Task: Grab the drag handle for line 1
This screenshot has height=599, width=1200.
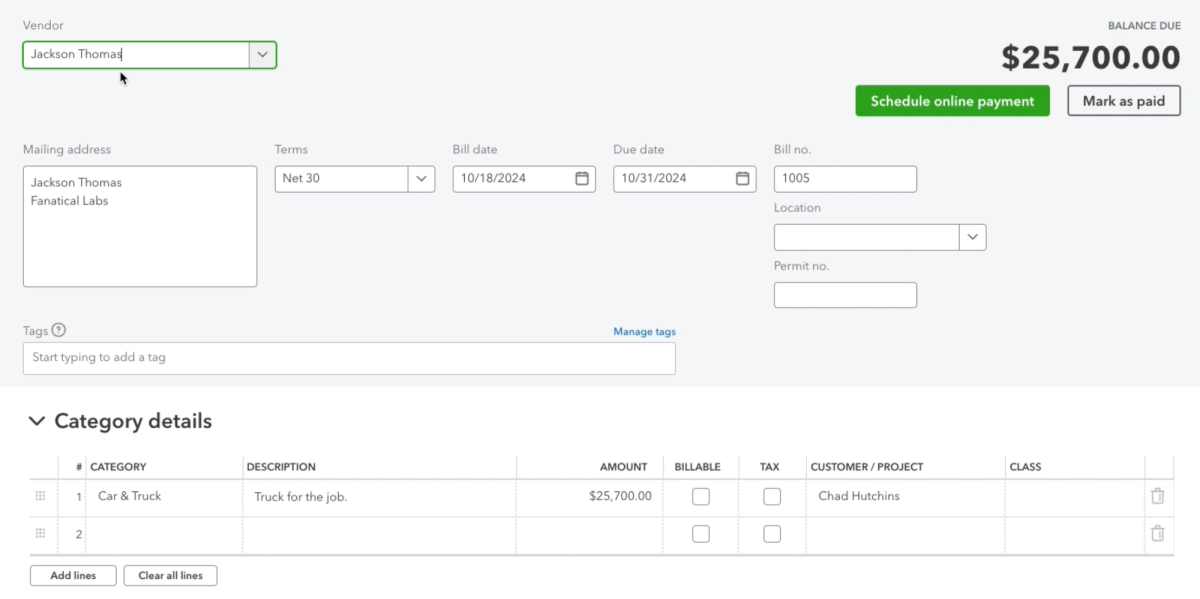Action: (41, 496)
